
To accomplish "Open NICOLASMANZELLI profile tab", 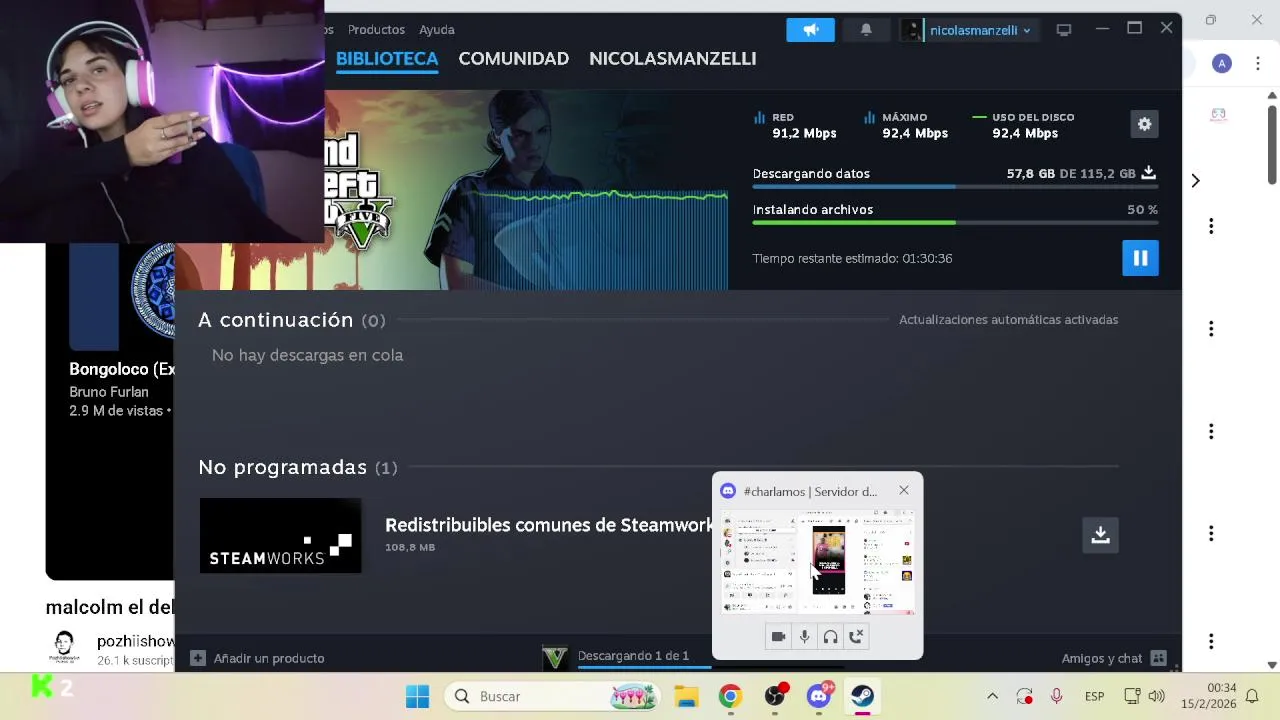I will (x=672, y=59).
